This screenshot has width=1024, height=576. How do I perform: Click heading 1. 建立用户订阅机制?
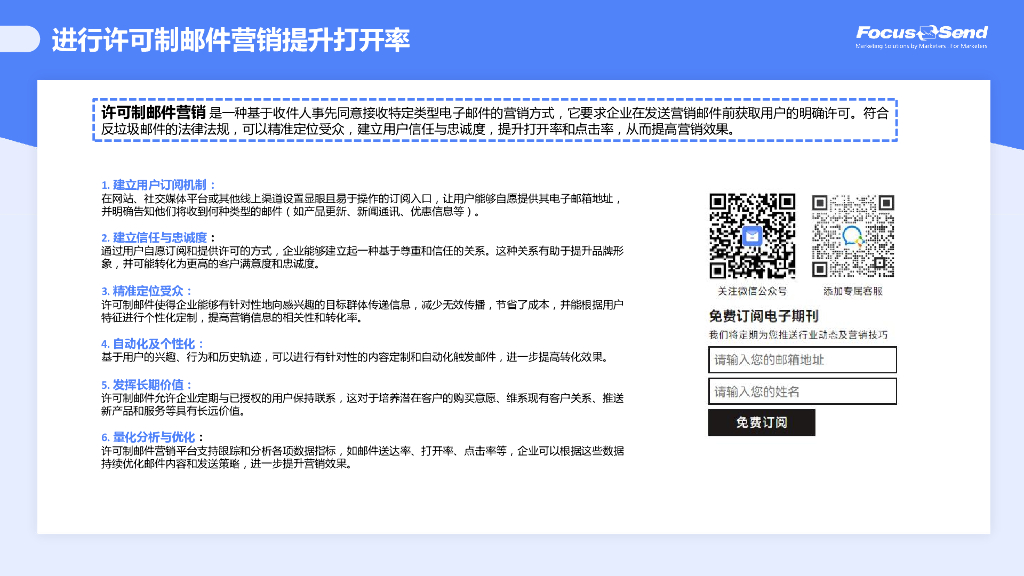tap(158, 185)
